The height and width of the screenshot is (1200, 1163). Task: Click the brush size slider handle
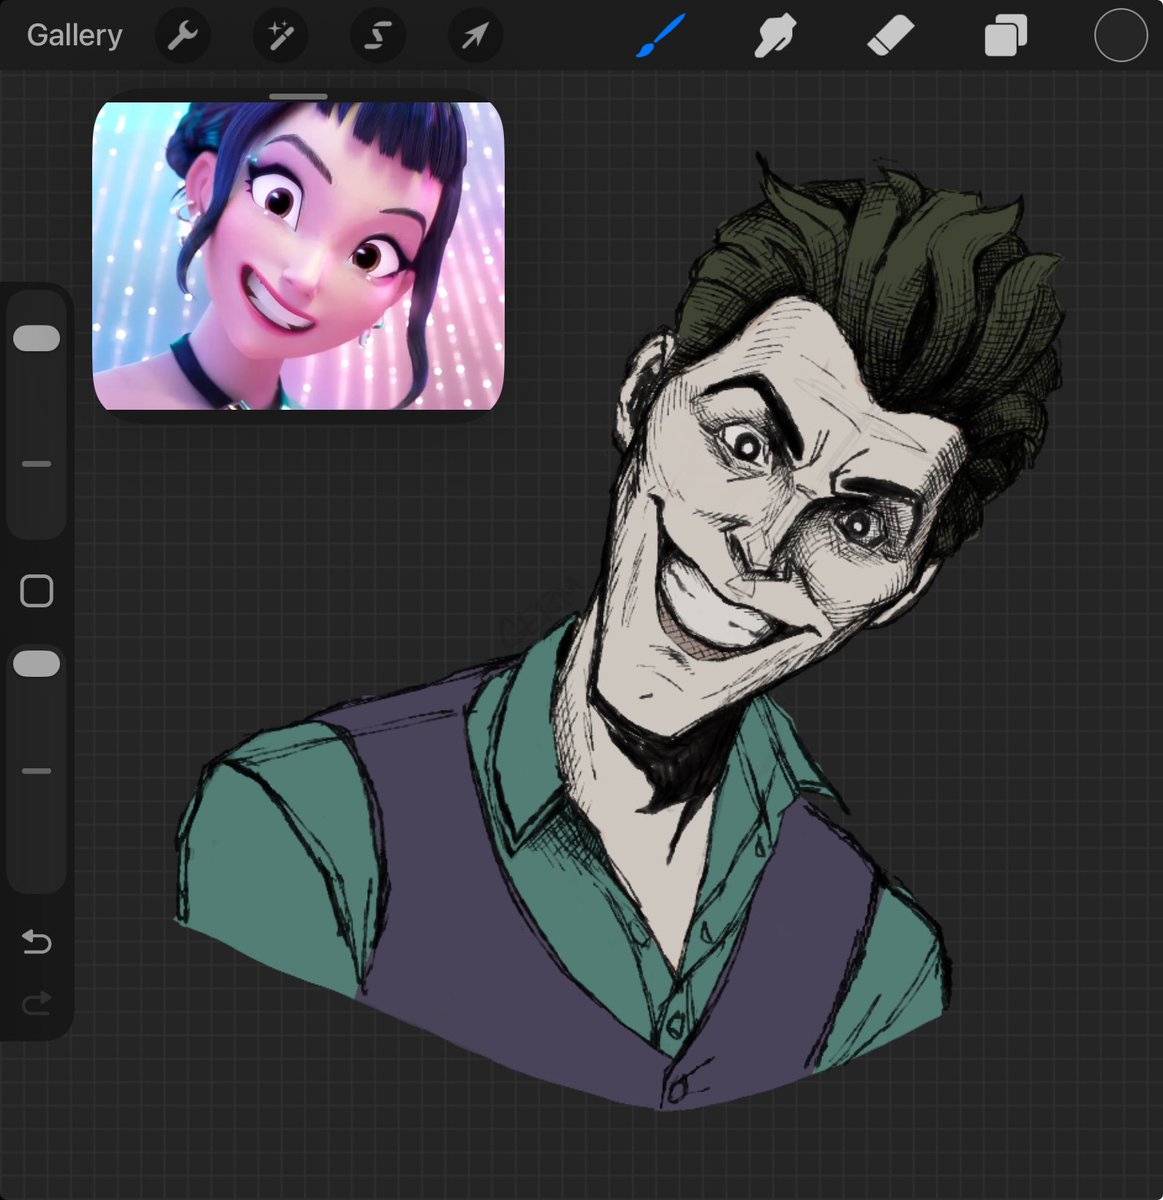coord(37,338)
